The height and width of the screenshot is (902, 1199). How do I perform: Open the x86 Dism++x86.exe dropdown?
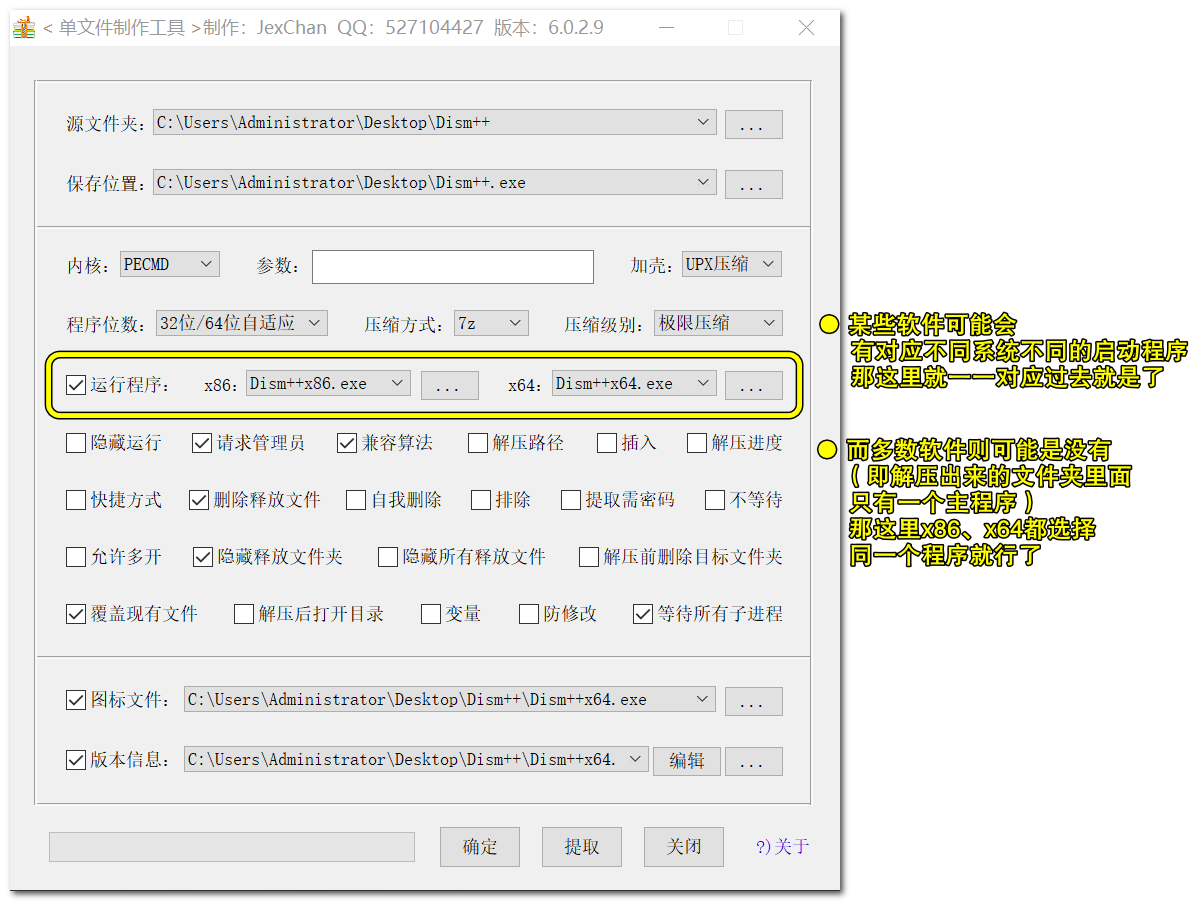click(328, 384)
